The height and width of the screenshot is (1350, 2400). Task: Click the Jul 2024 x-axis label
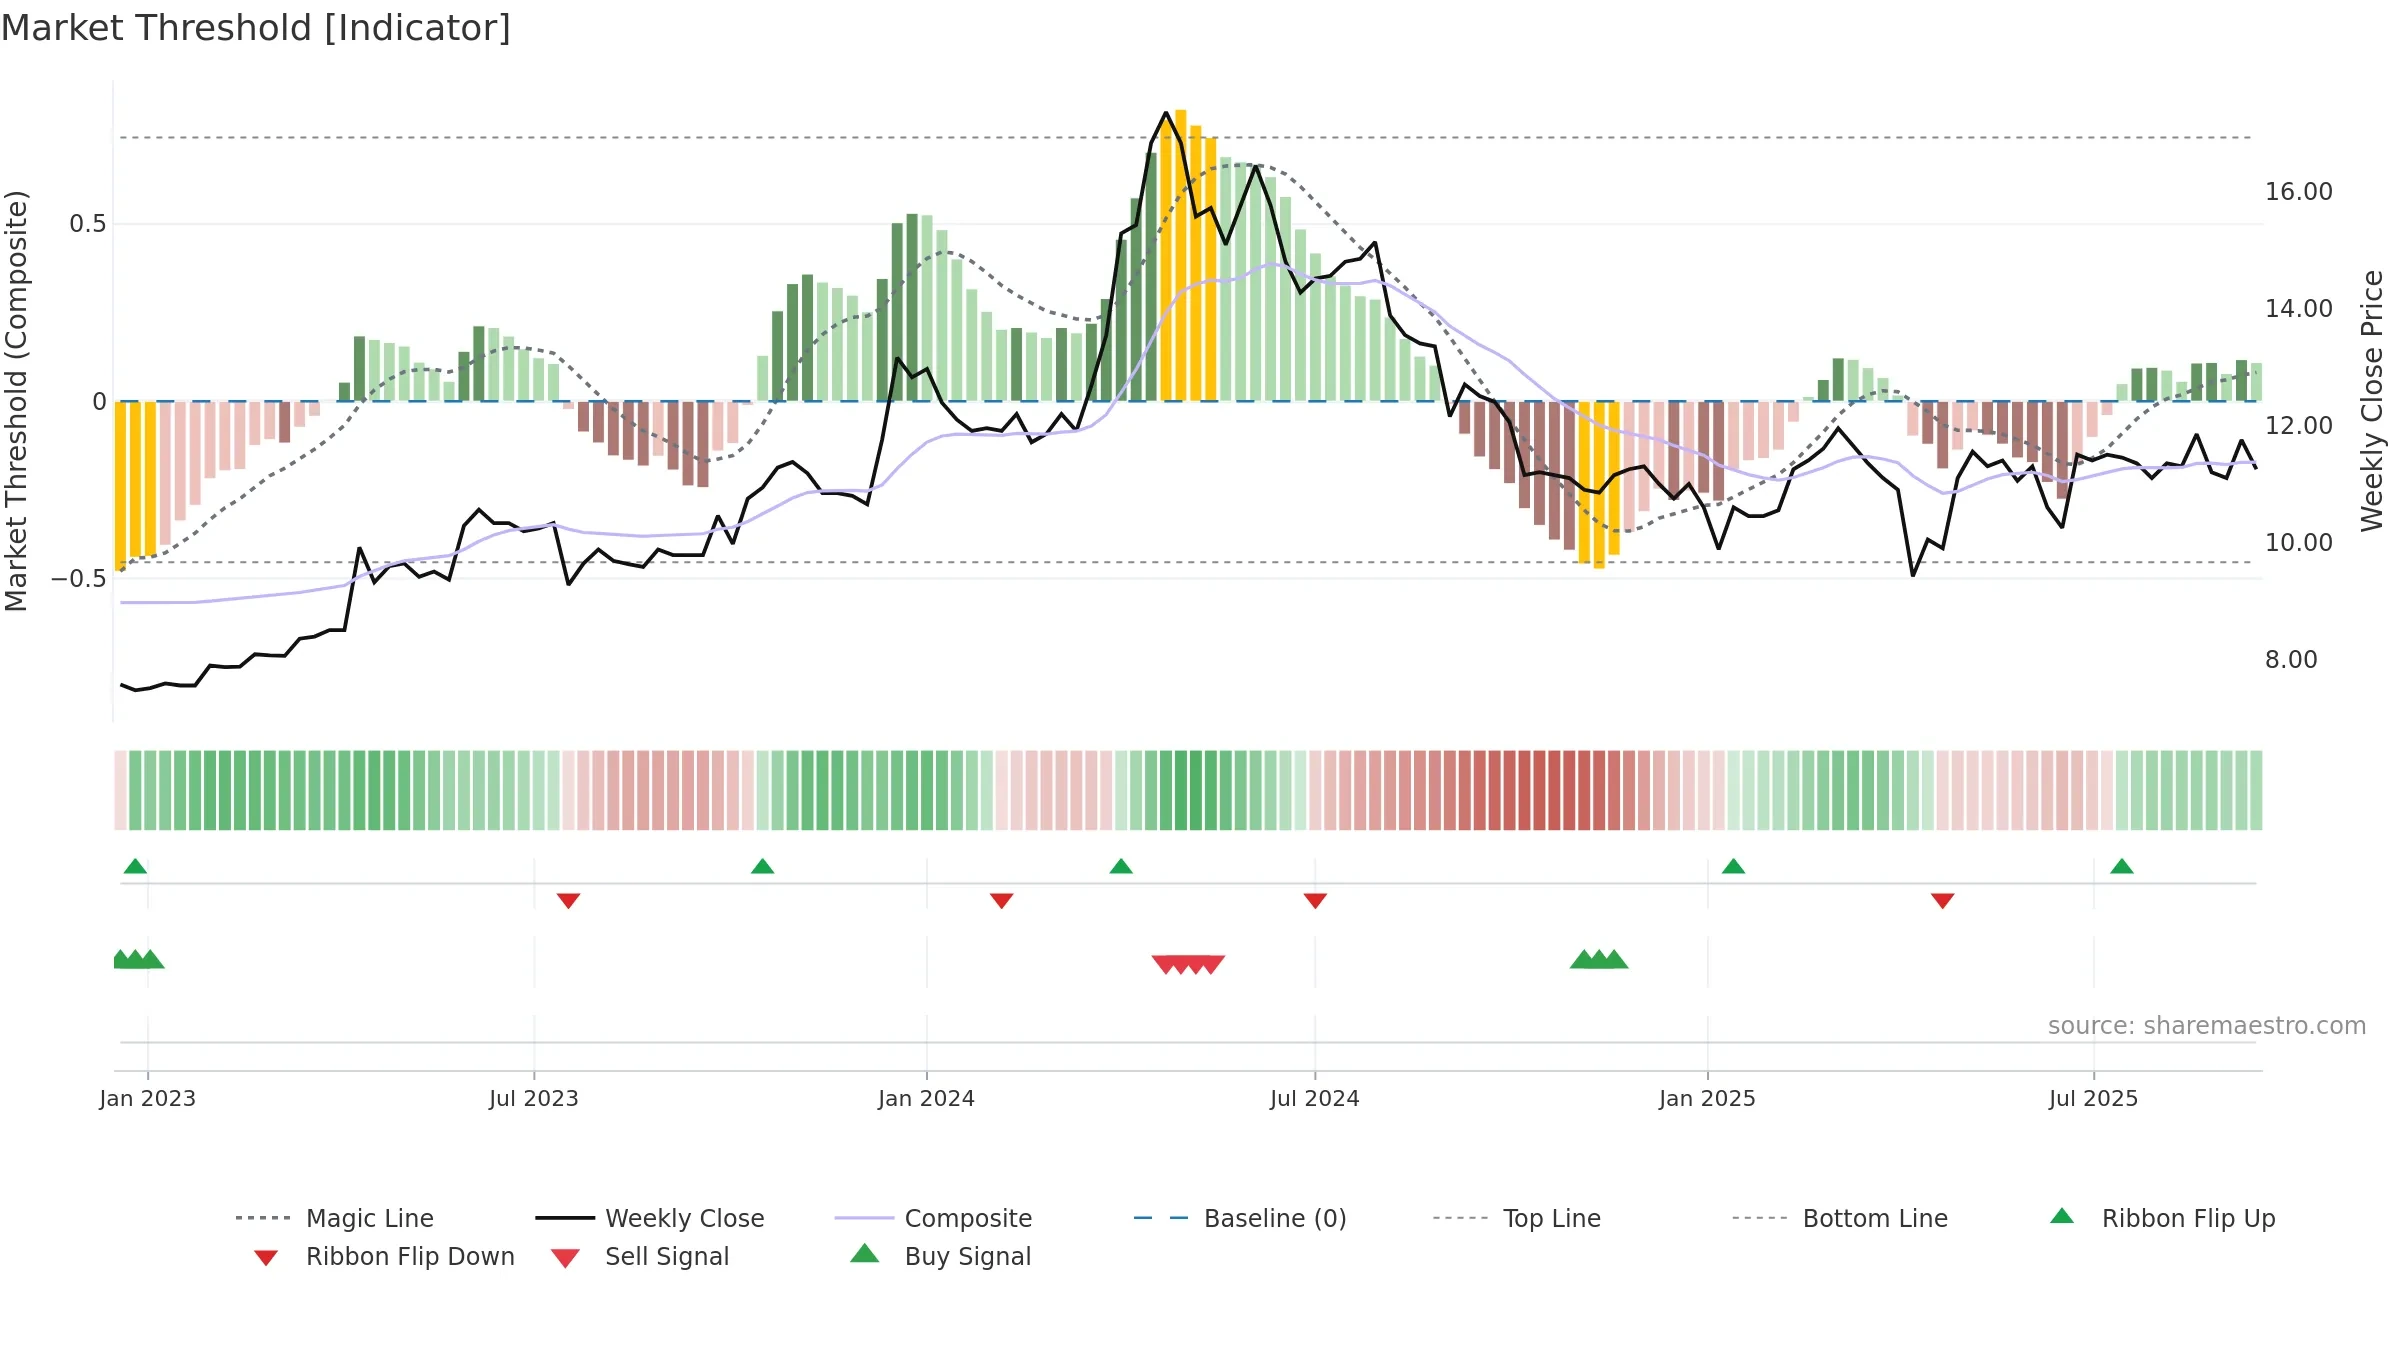click(x=1315, y=1098)
